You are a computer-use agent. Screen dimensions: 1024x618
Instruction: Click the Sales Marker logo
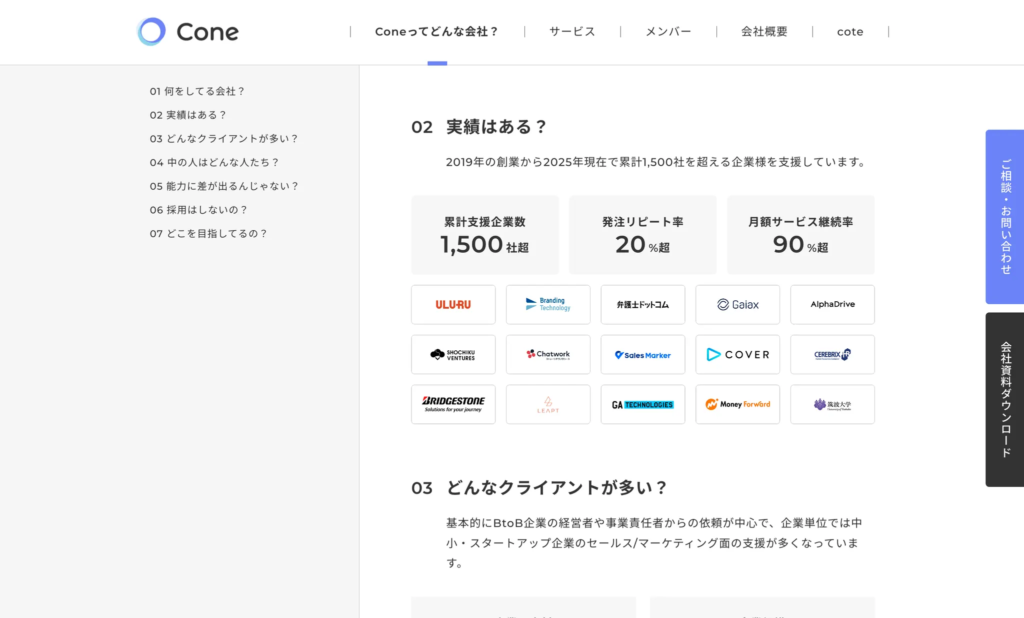(643, 355)
